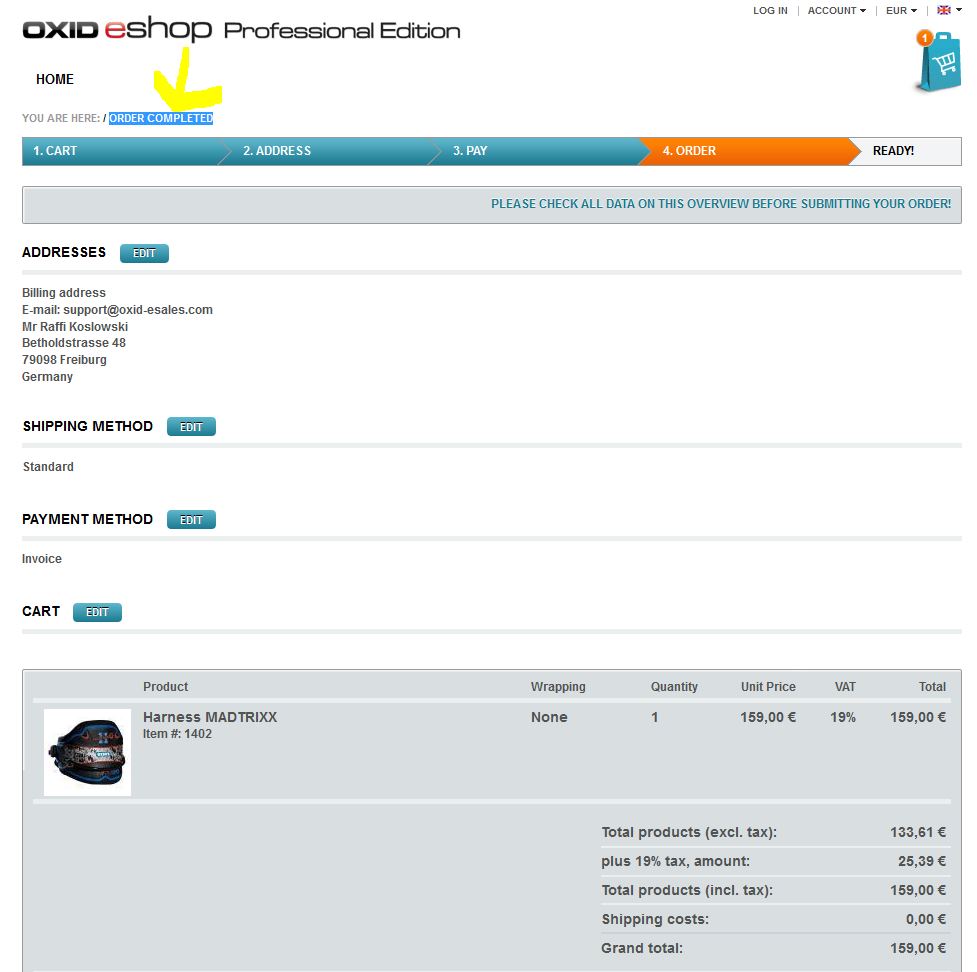Click the Ready! final step
Image resolution: width=977 pixels, height=972 pixels.
[x=893, y=151]
